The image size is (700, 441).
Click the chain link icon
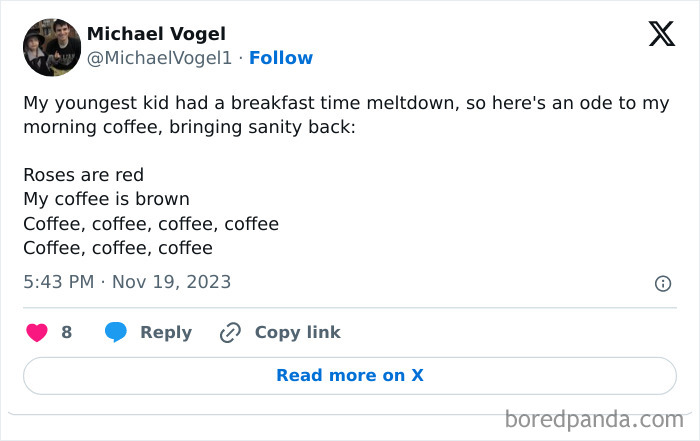[231, 333]
